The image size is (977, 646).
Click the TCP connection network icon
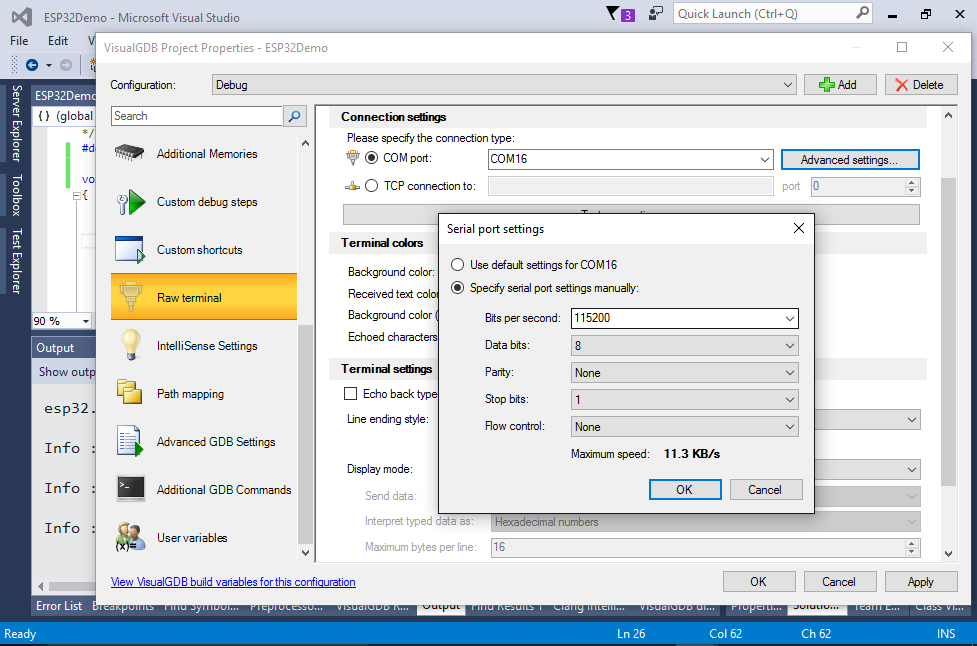(x=353, y=186)
